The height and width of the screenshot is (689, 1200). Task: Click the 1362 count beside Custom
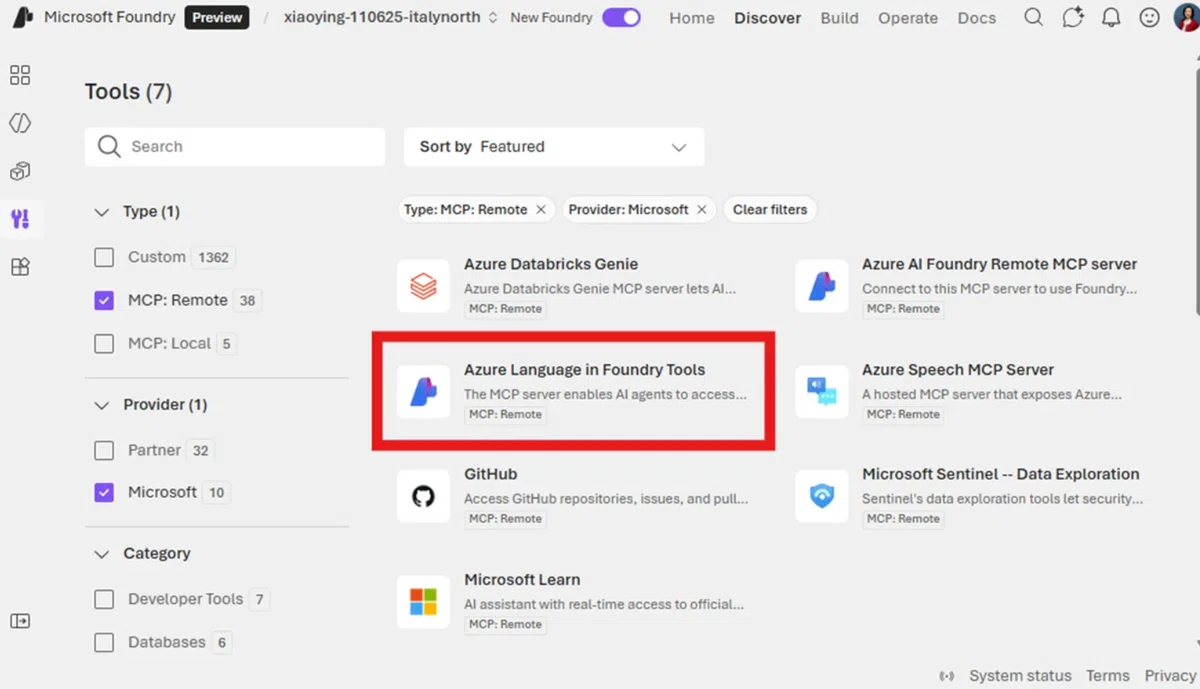(x=214, y=257)
